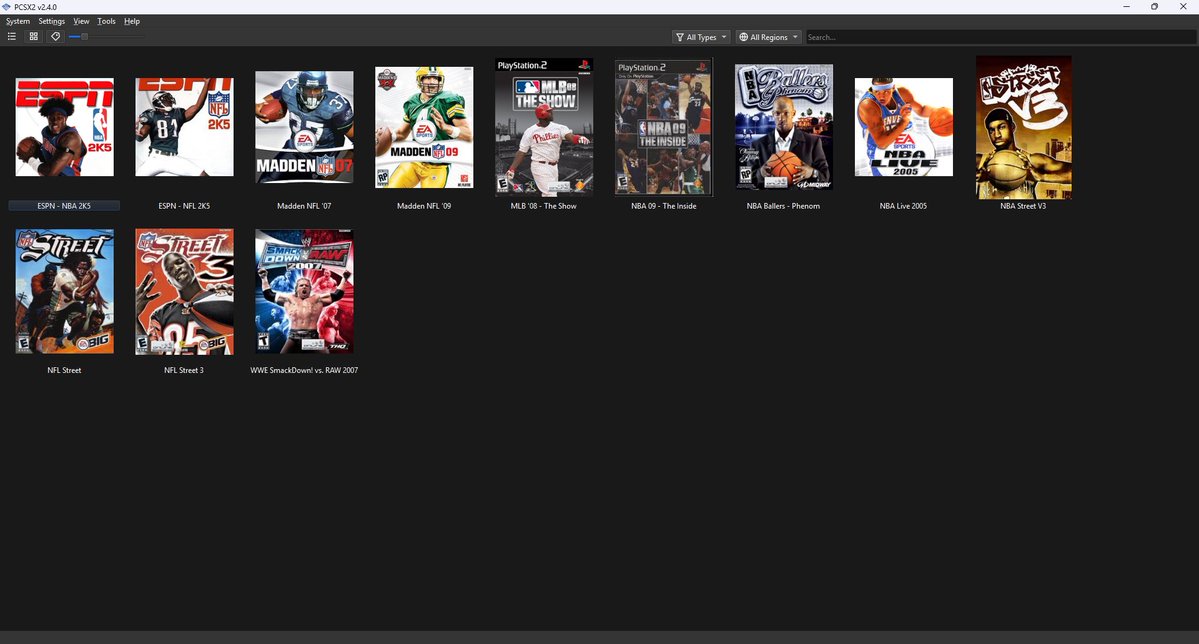The height and width of the screenshot is (644, 1199).
Task: Click the 'ESPN - NBA 2K5' title label
Action: (x=64, y=206)
